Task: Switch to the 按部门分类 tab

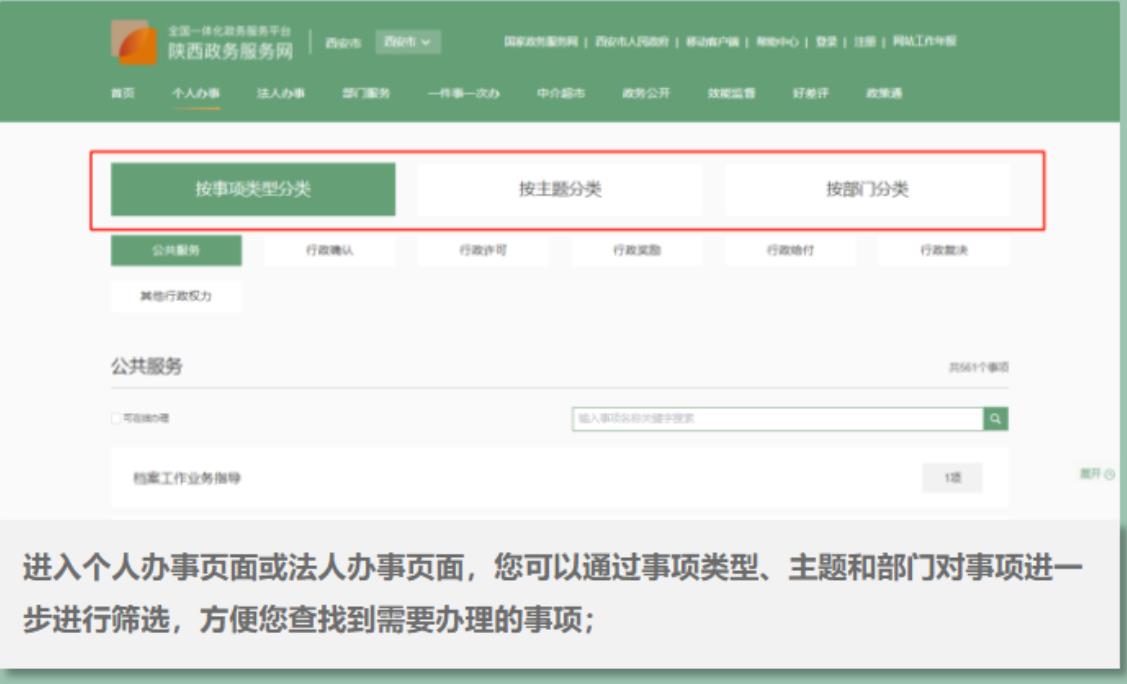Action: pos(867,189)
